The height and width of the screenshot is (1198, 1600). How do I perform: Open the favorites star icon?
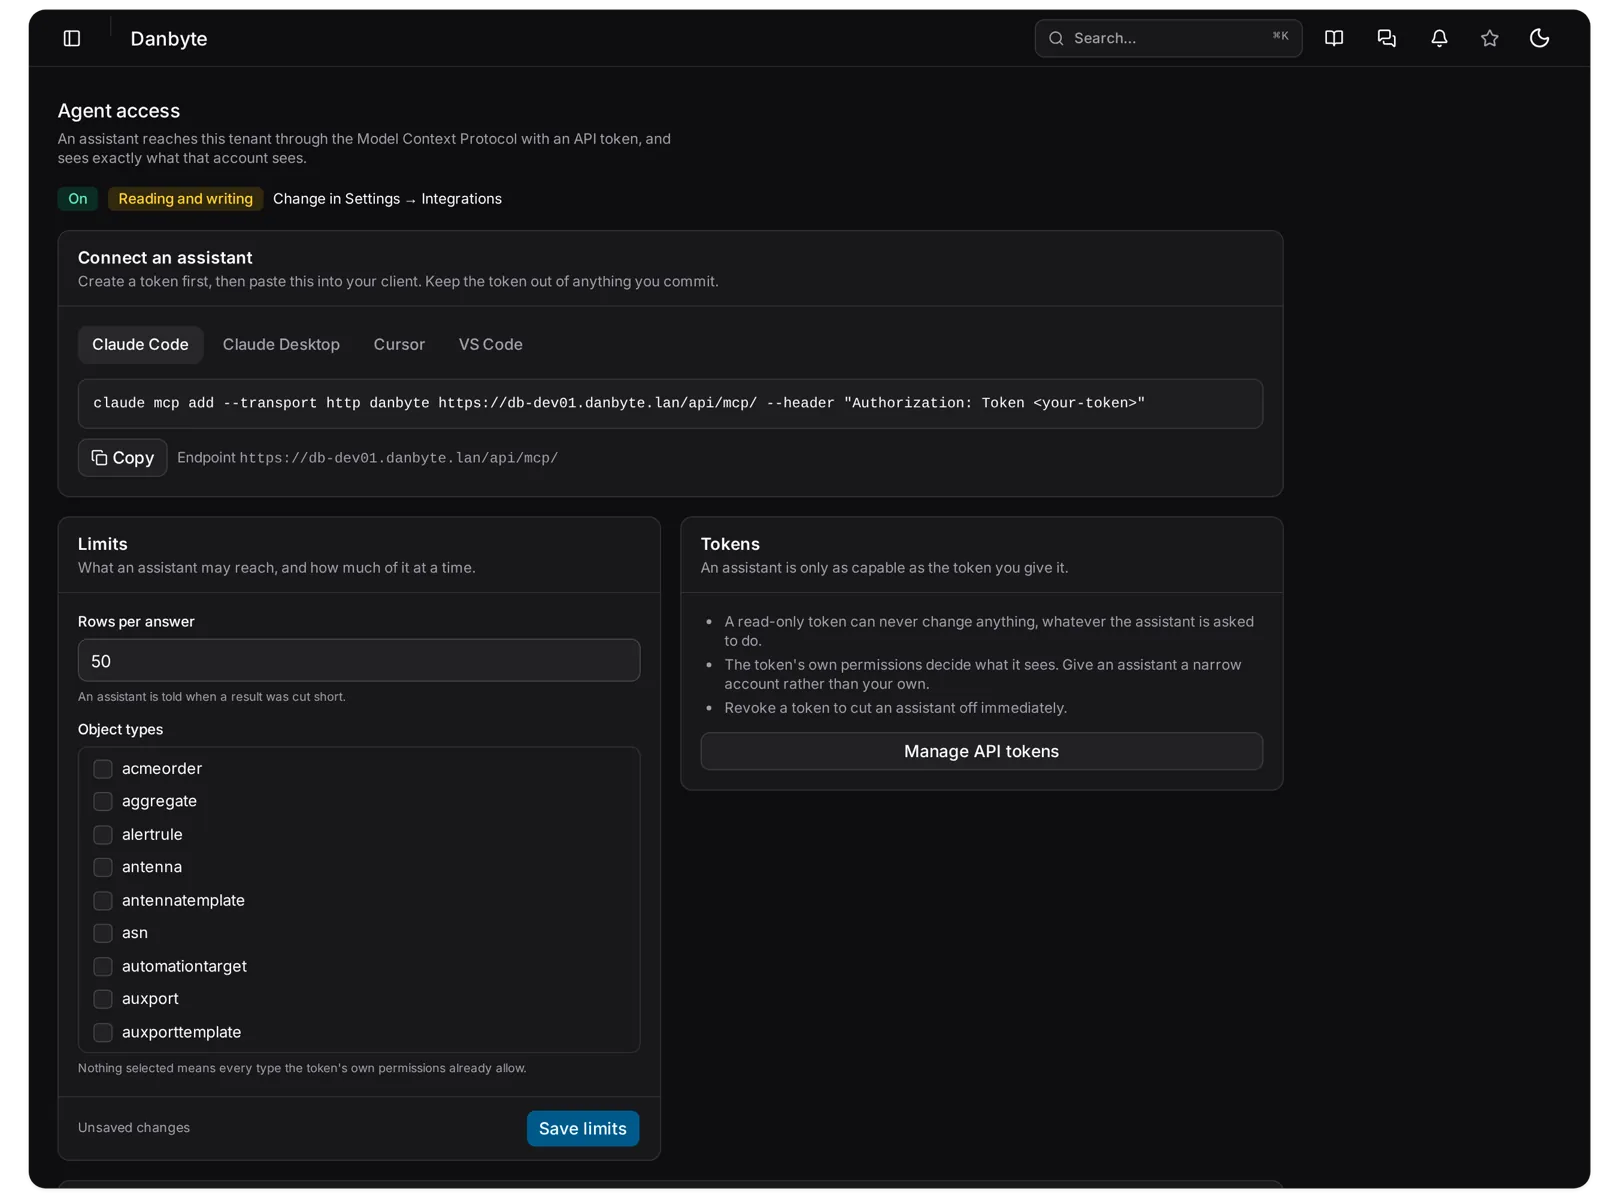1490,38
